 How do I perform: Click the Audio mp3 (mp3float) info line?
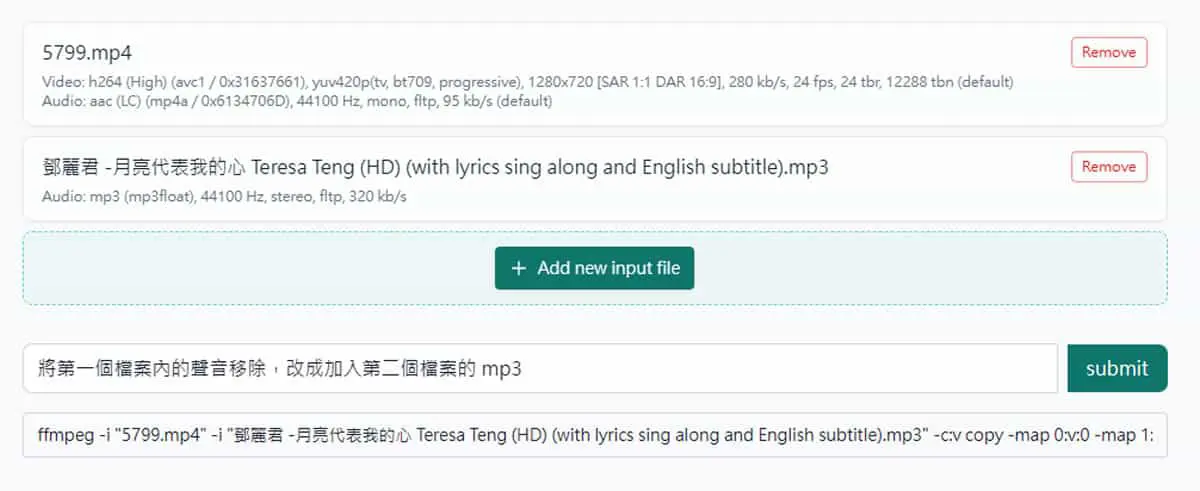[x=225, y=197]
